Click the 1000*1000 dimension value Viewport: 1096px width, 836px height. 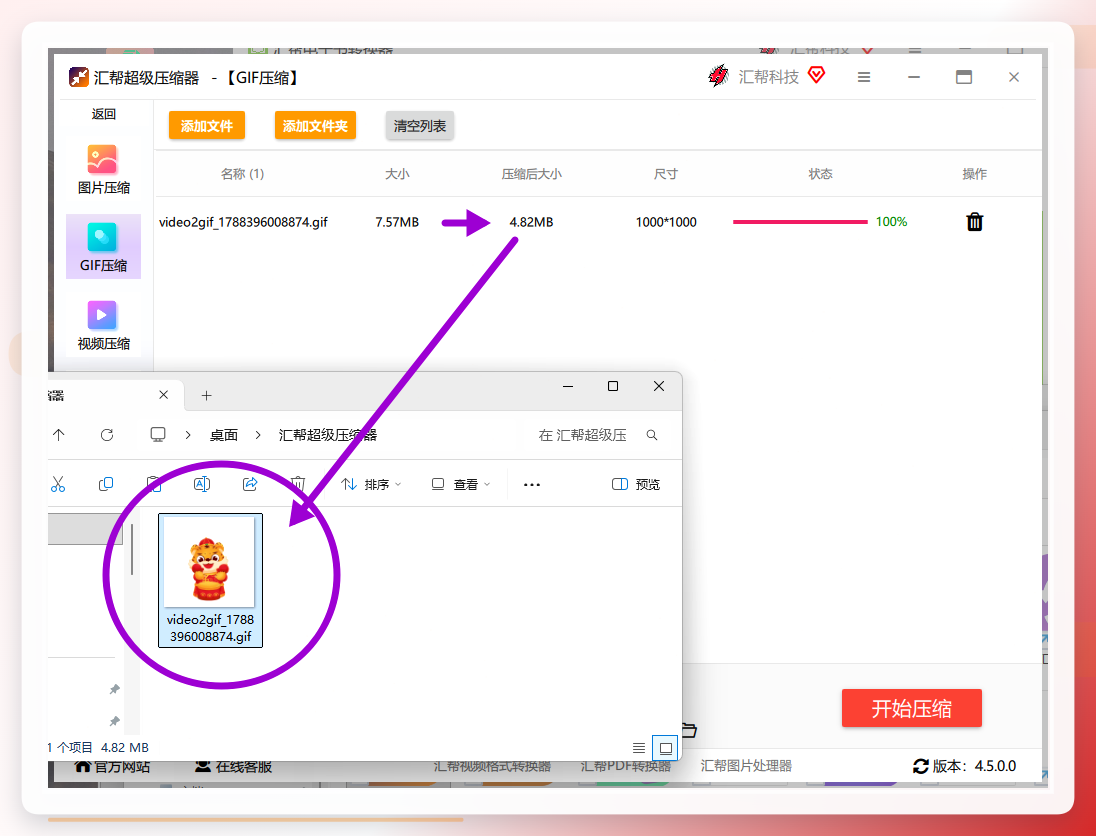(666, 222)
